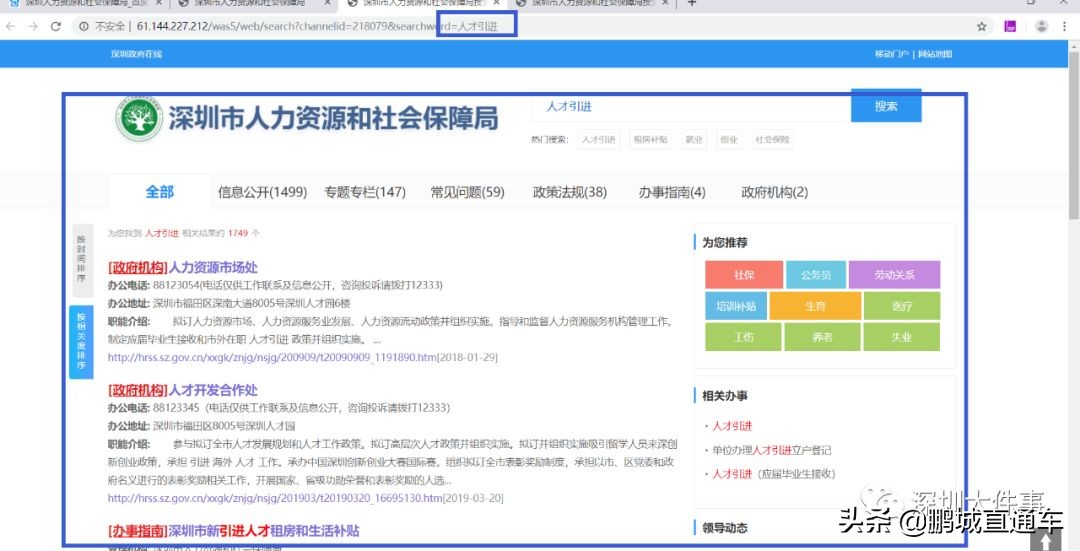Click the browser forward arrow
The height and width of the screenshot is (551, 1080).
point(32,27)
